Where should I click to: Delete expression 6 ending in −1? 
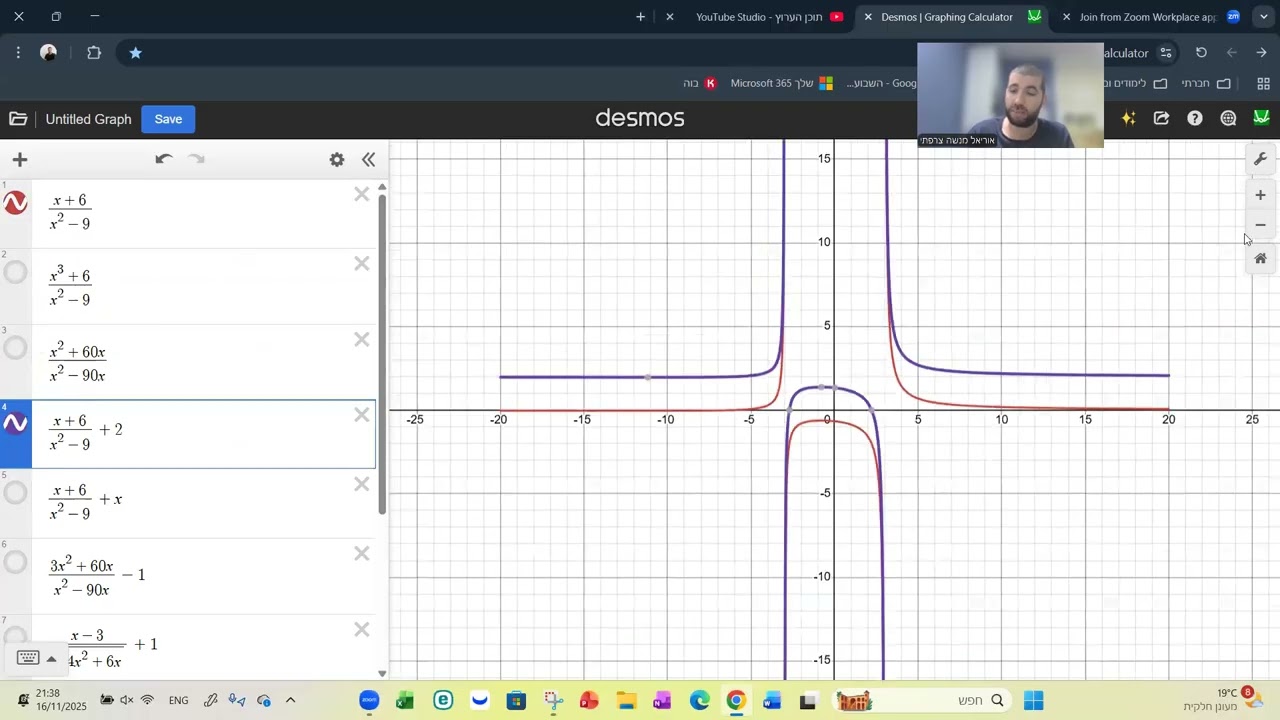(361, 554)
